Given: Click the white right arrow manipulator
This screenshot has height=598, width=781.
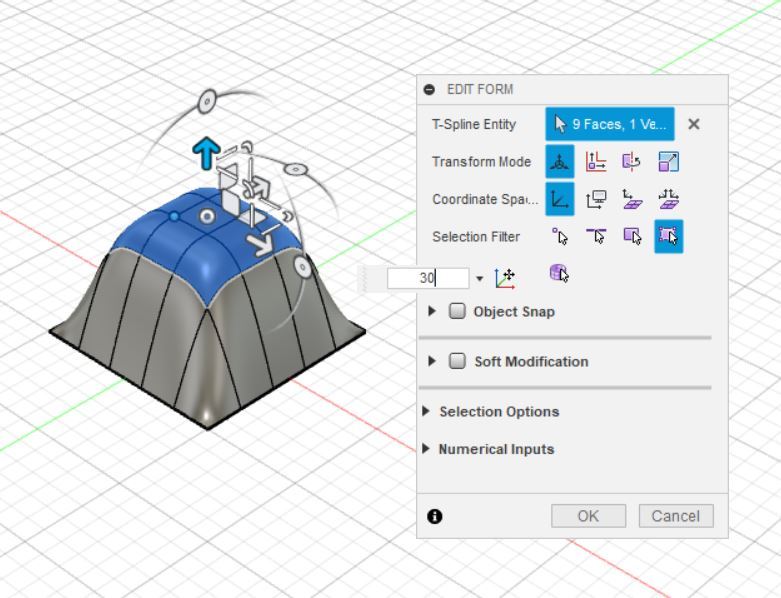Looking at the screenshot, I should [x=260, y=244].
